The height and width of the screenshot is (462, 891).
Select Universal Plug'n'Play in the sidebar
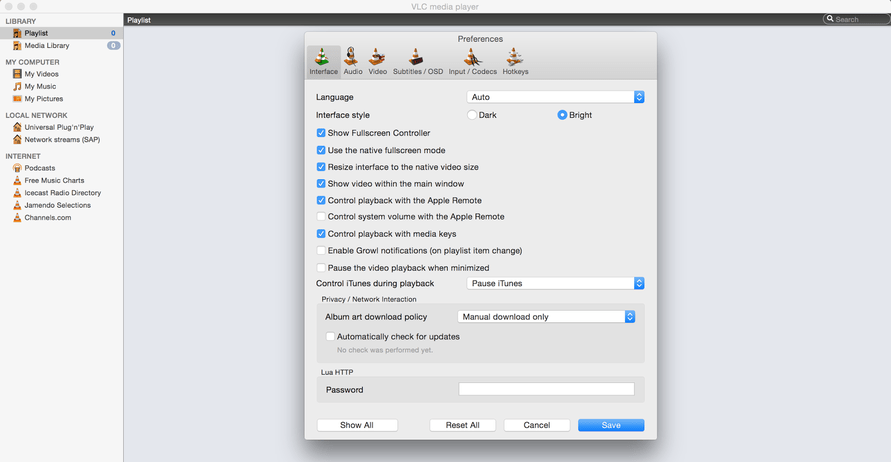(x=61, y=127)
